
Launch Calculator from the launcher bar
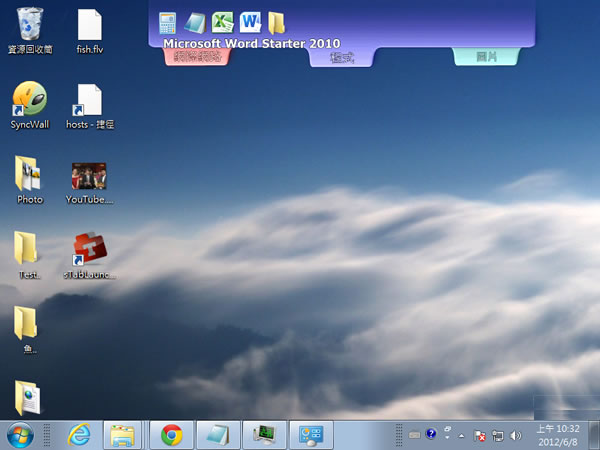pos(168,22)
